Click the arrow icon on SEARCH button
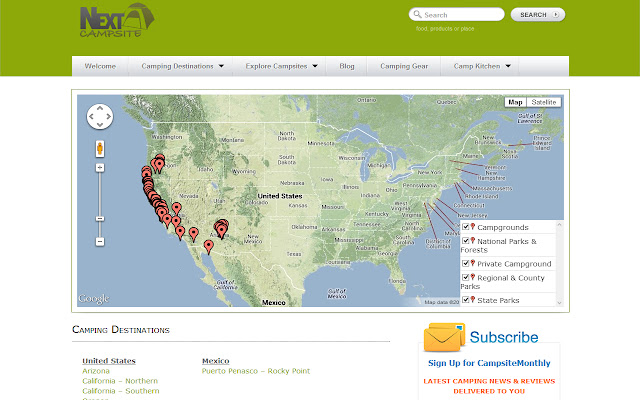This screenshot has height=400, width=640. [556, 15]
